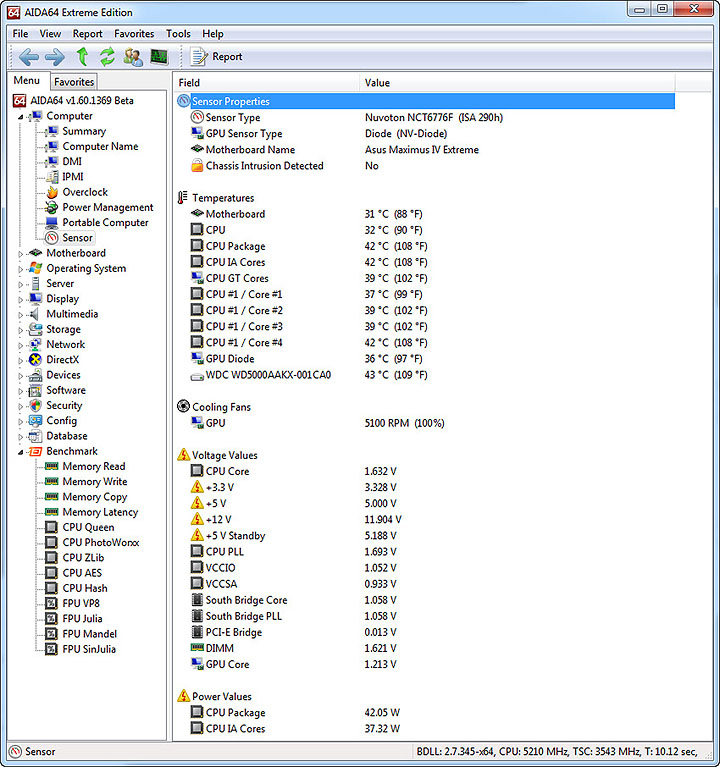Expand the Motherboard tree node
Image resolution: width=720 pixels, height=767 pixels.
coord(21,254)
